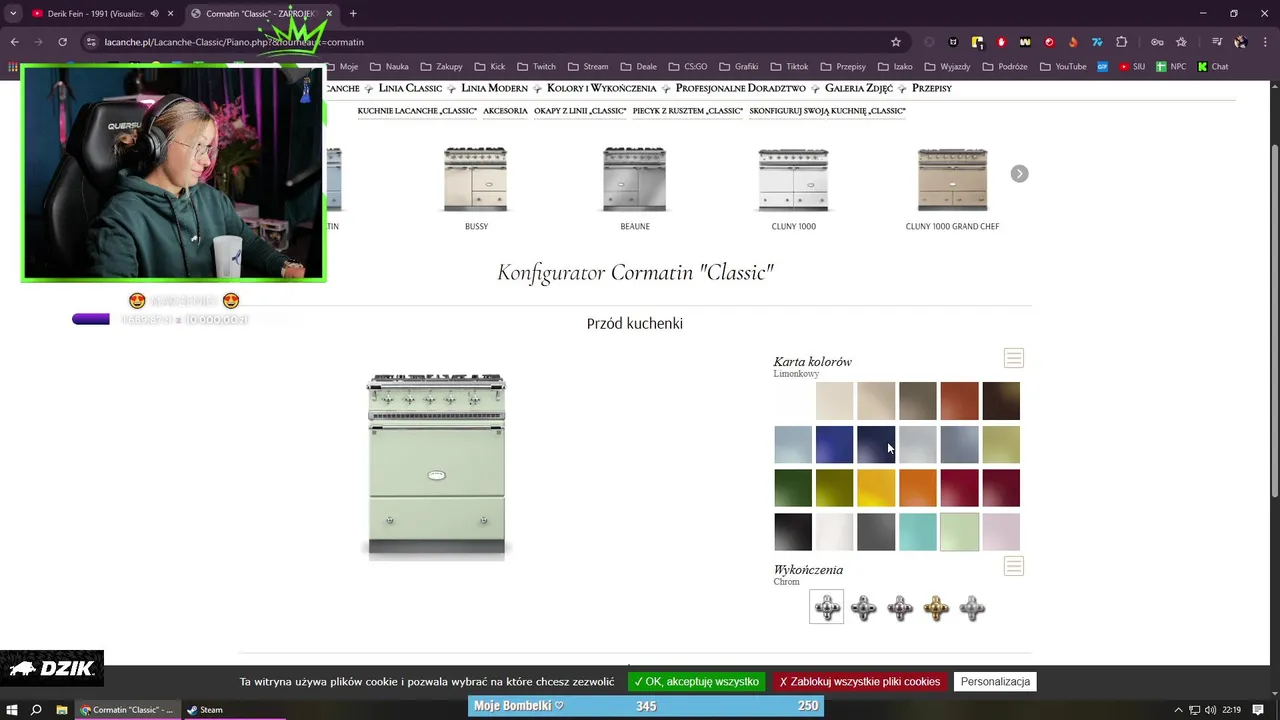Open a new browser tab

[x=353, y=13]
